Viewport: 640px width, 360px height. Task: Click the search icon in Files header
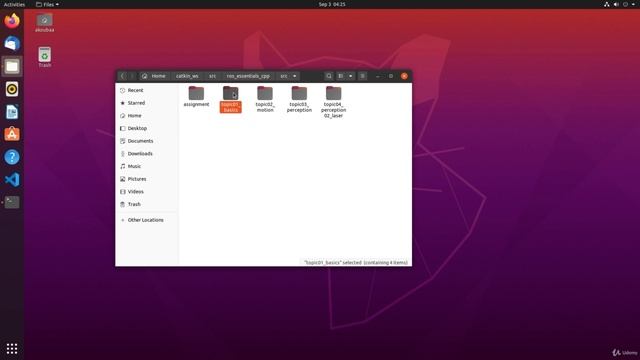pyautogui.click(x=329, y=76)
